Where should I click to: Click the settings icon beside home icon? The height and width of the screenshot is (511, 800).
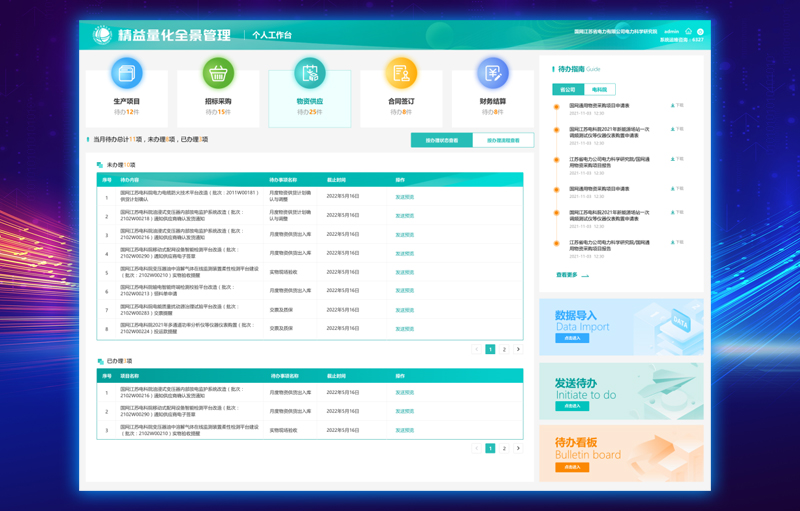click(x=700, y=32)
